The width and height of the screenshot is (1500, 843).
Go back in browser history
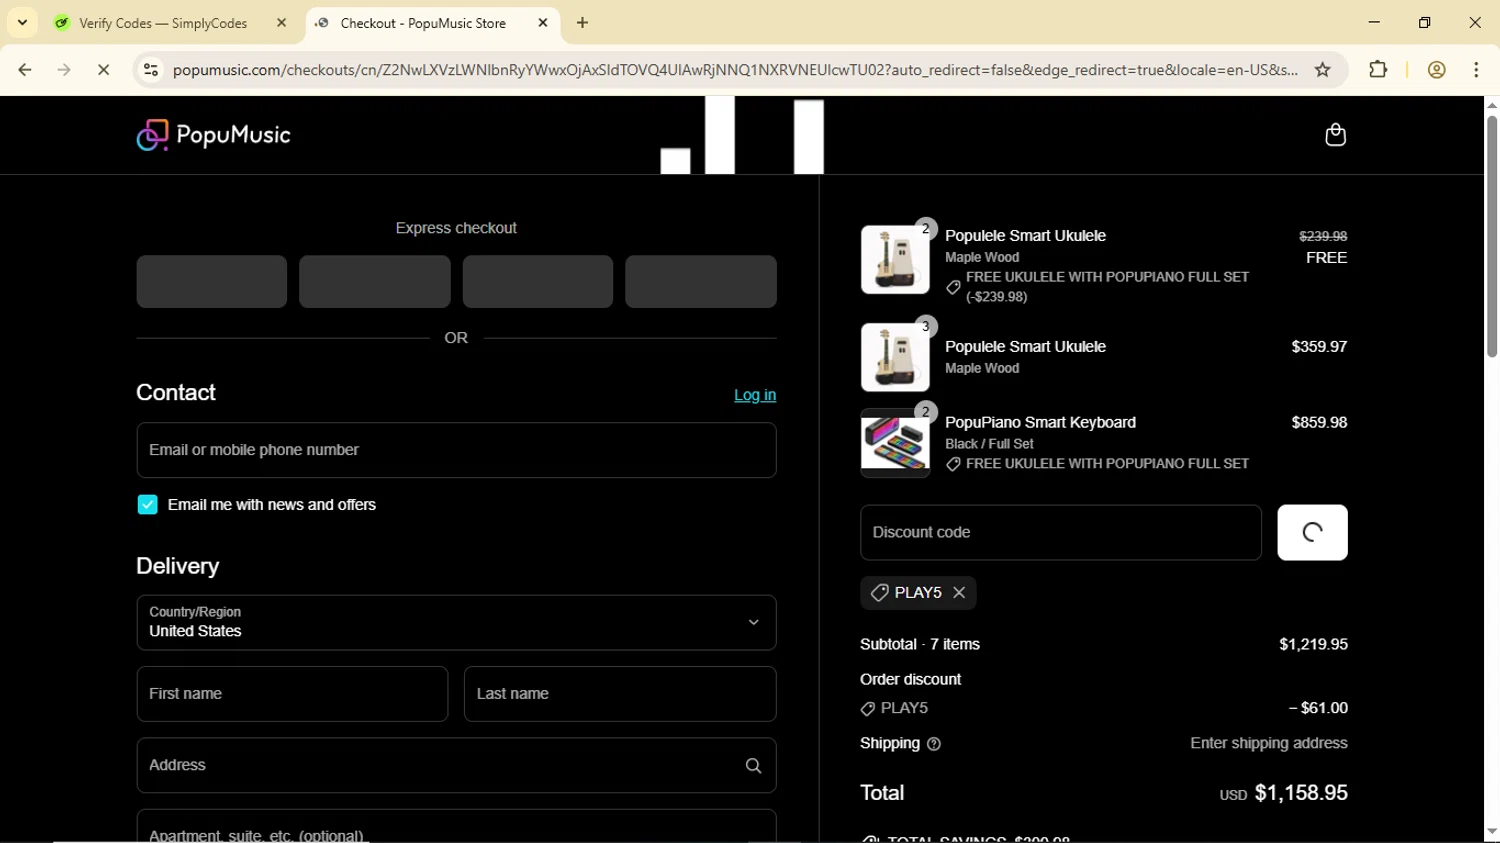pyautogui.click(x=25, y=70)
